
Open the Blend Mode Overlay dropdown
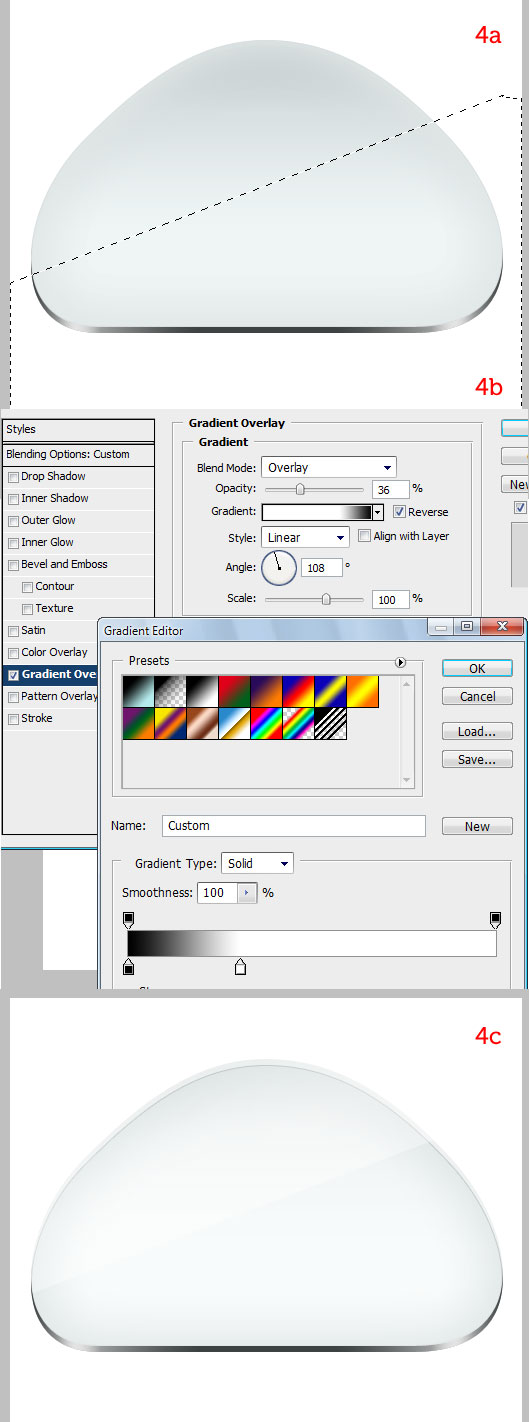pos(329,467)
